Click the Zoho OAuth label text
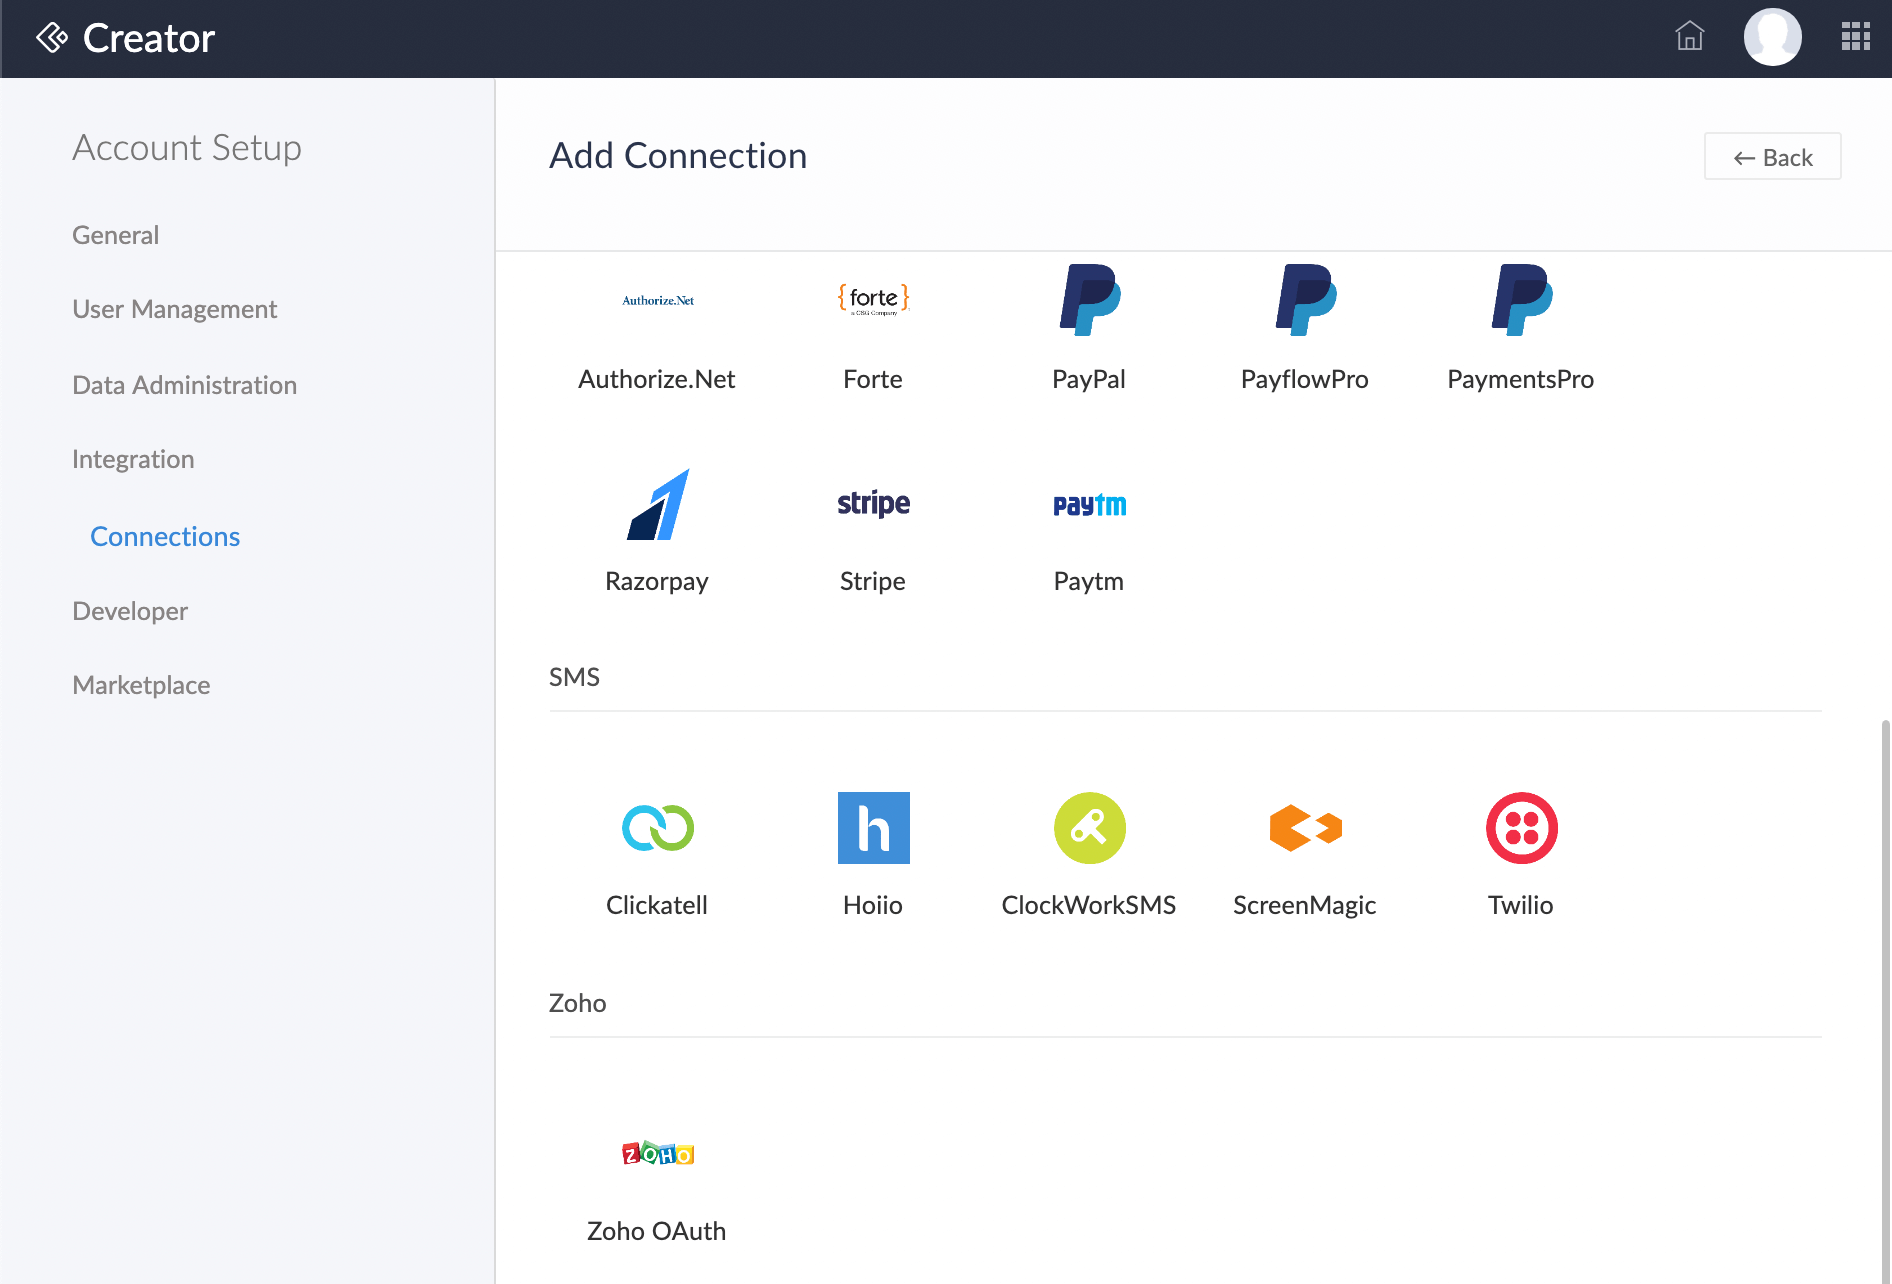 657,1231
